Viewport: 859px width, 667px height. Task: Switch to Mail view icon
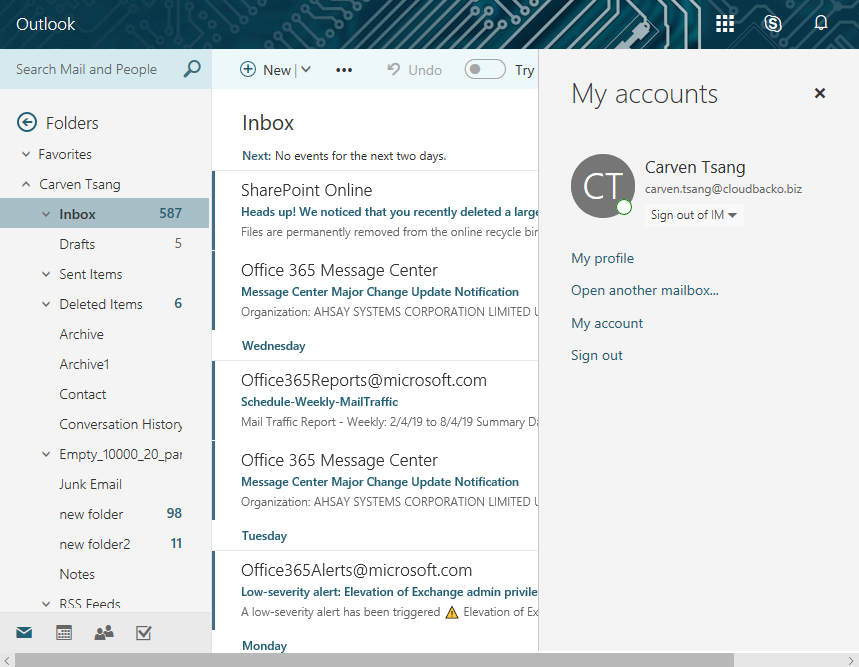pos(24,632)
